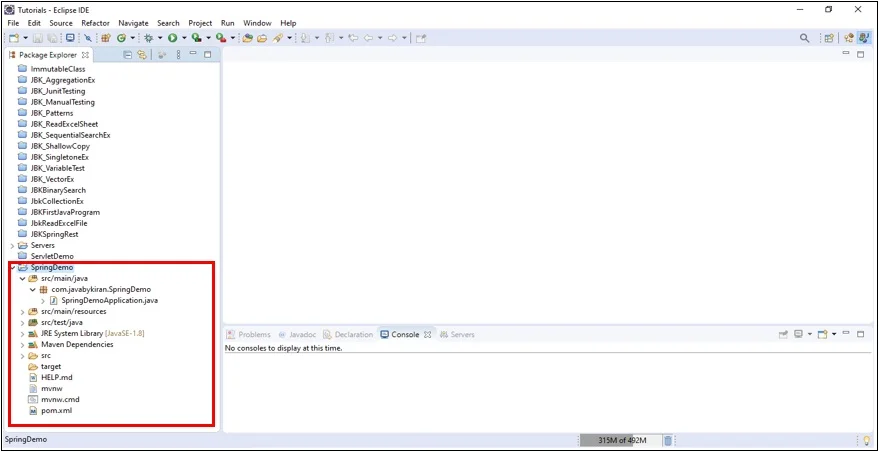Run garbage collector trash icon
This screenshot has width=879, height=452.
(x=668, y=440)
